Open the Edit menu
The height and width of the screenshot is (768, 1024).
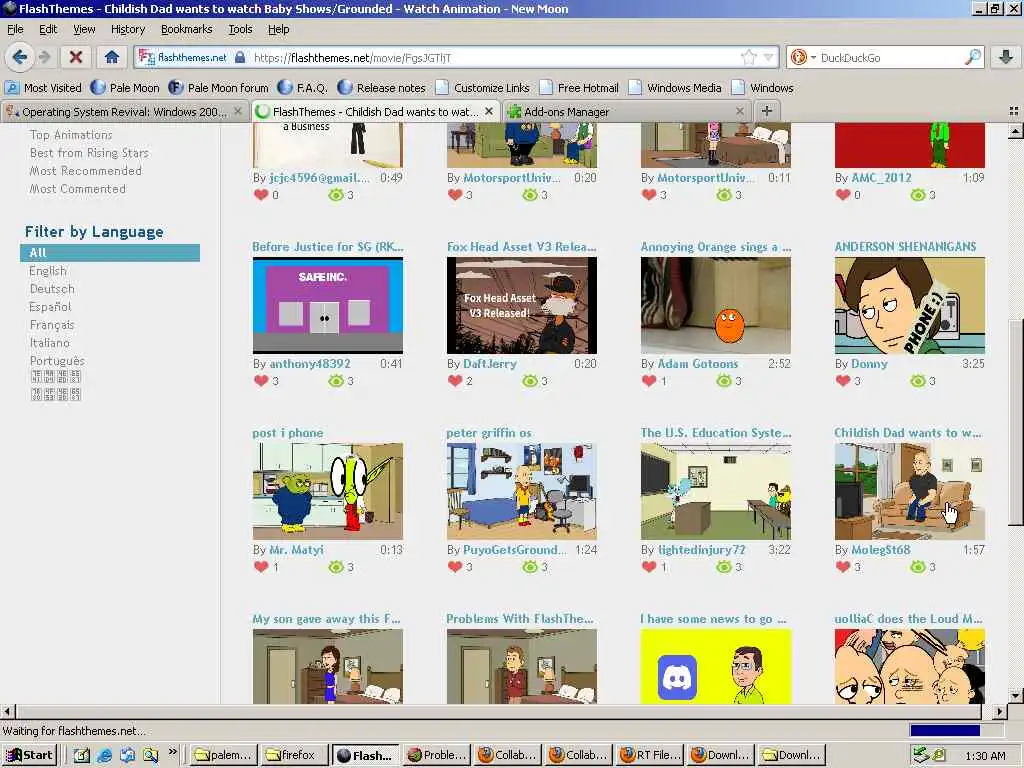point(48,29)
